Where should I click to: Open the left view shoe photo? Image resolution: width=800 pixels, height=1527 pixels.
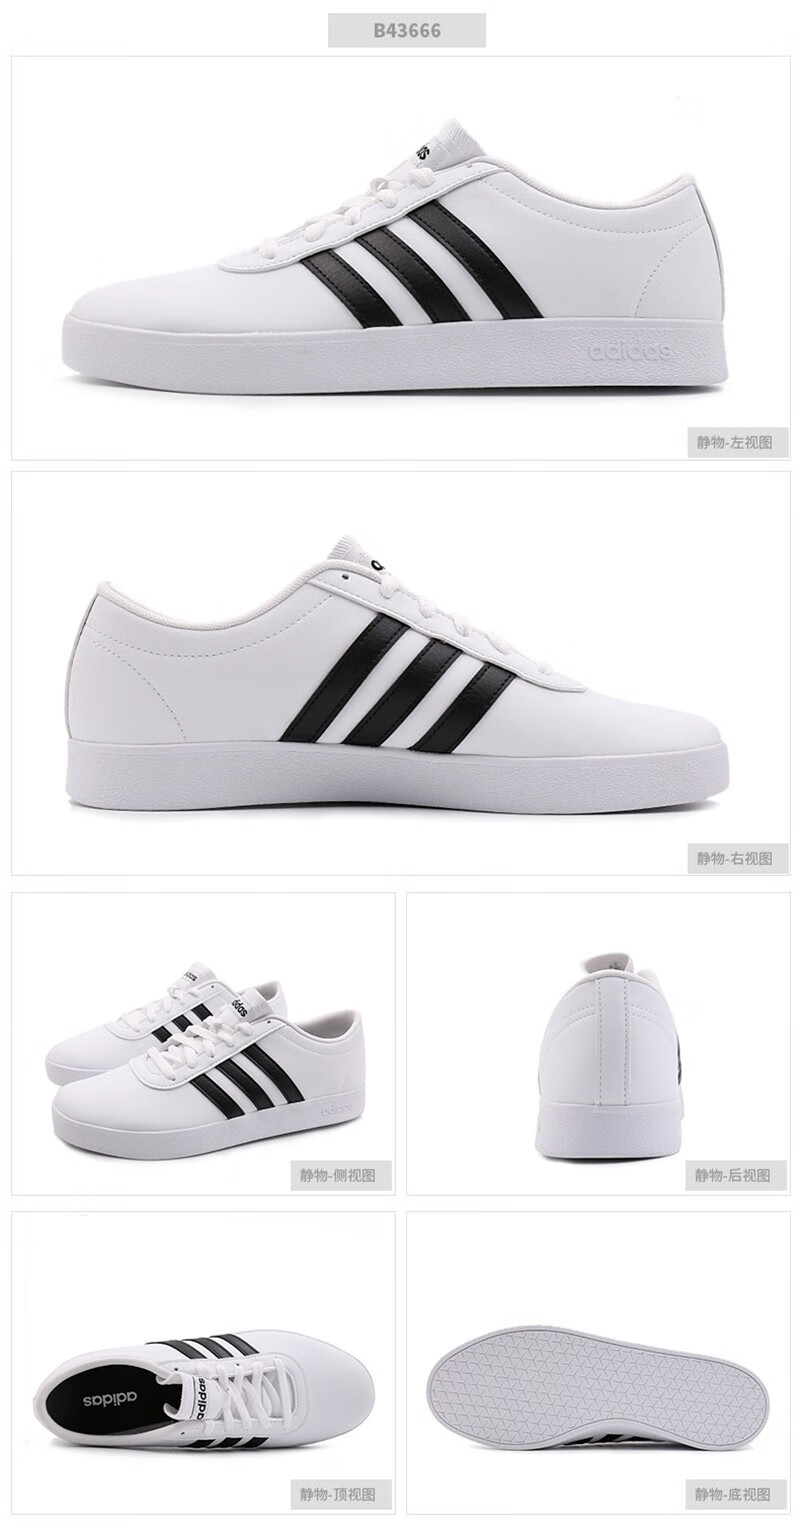tap(400, 258)
